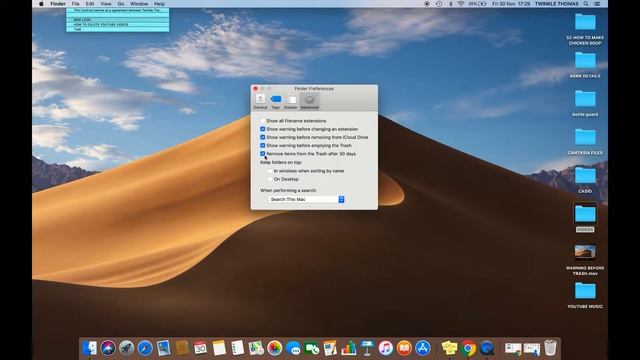Screen dimensions: 640x360
Task: Open Notification Center from menu bar
Action: pos(597,4)
